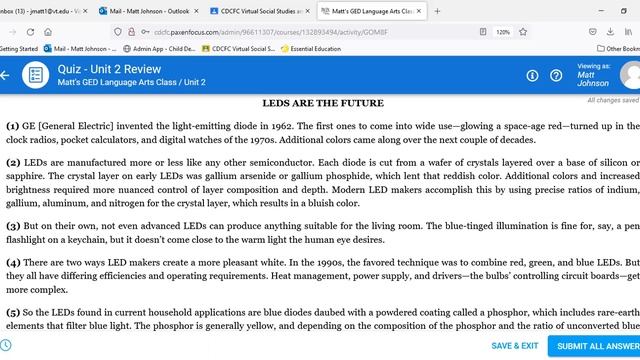
Task: Click the paragraph marker (1)
Action: click(x=13, y=126)
